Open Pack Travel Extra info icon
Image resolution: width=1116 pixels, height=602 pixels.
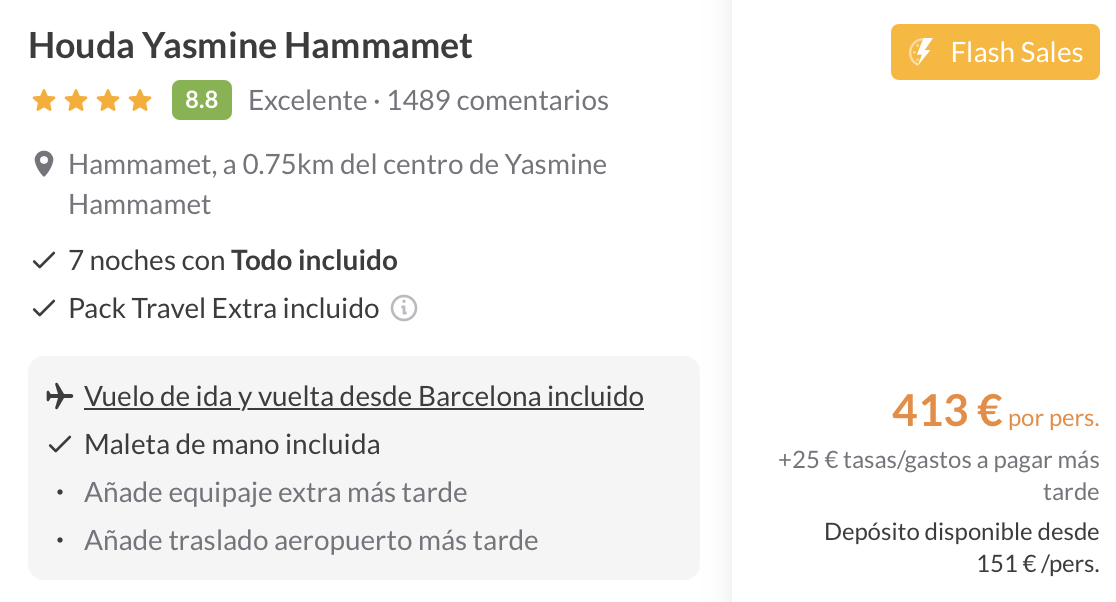coord(403,308)
